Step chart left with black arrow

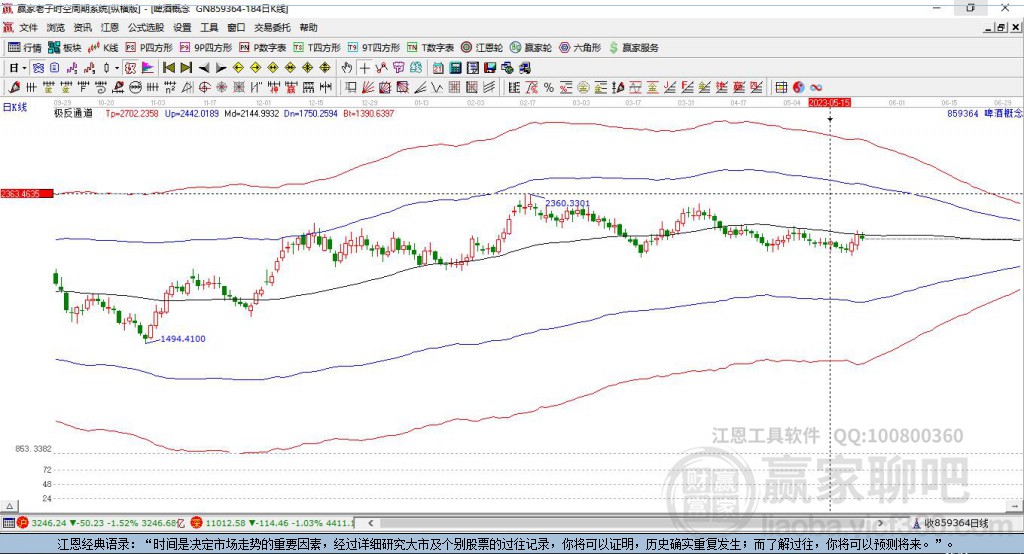coord(204,68)
